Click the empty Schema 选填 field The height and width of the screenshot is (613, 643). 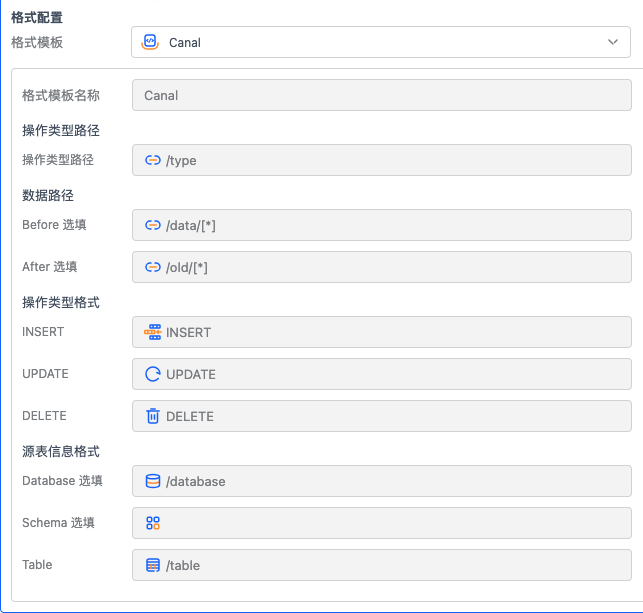click(381, 523)
